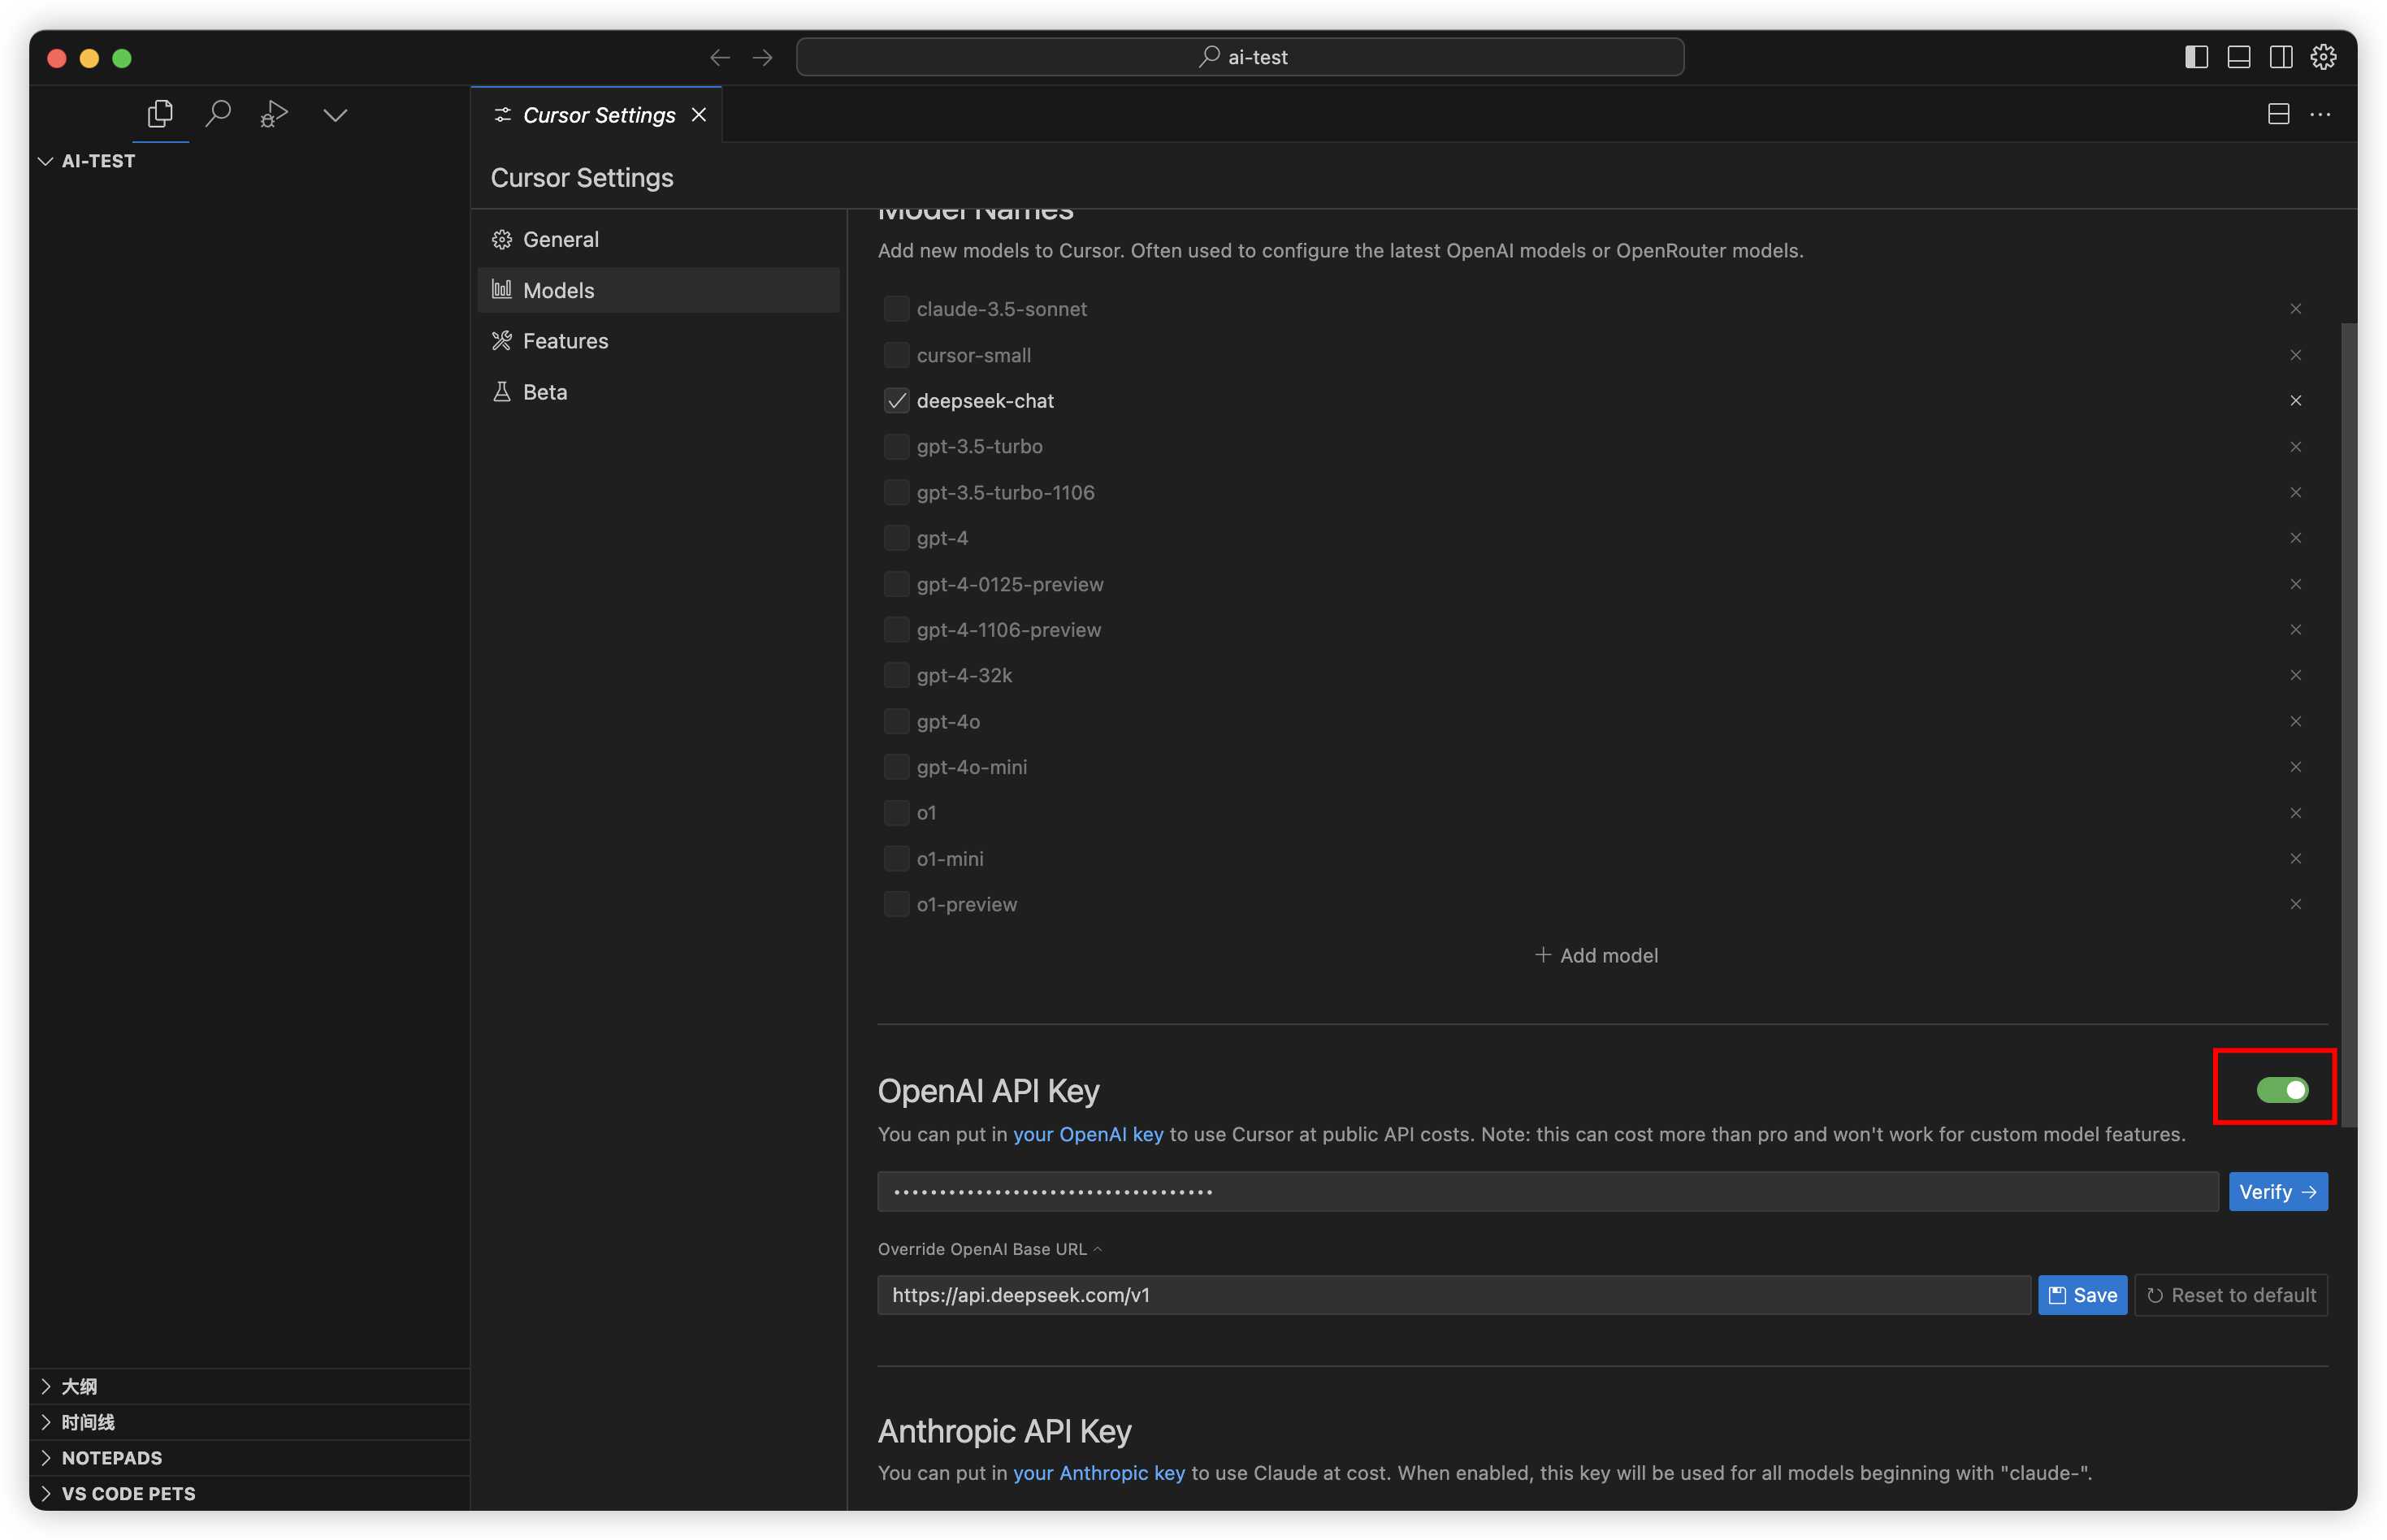2387x1540 pixels.
Task: Expand the 时间线 timeline panel
Action: click(249, 1423)
